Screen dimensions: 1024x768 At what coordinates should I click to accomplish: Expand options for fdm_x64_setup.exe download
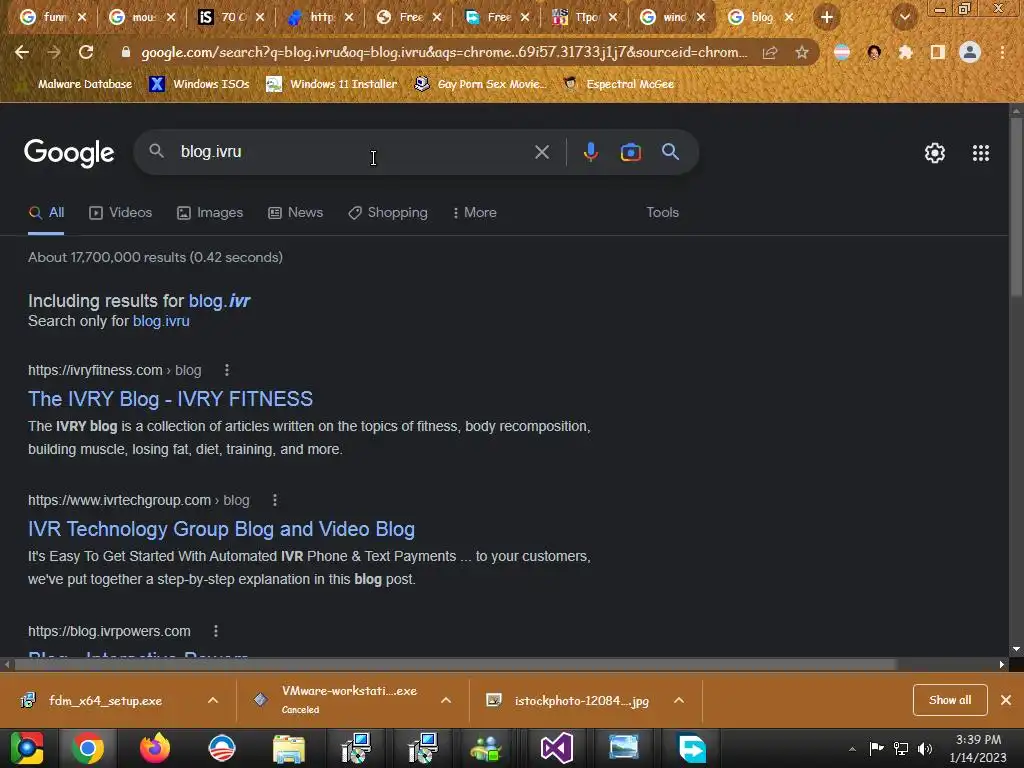click(213, 700)
